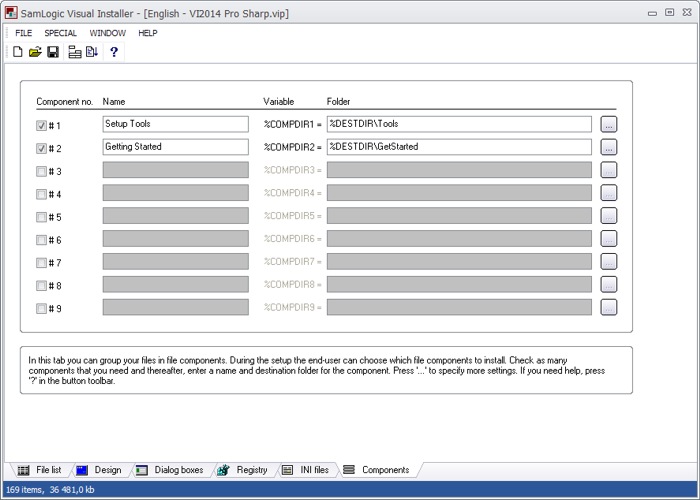
Task: Click the '...' button for component #8
Action: point(608,284)
